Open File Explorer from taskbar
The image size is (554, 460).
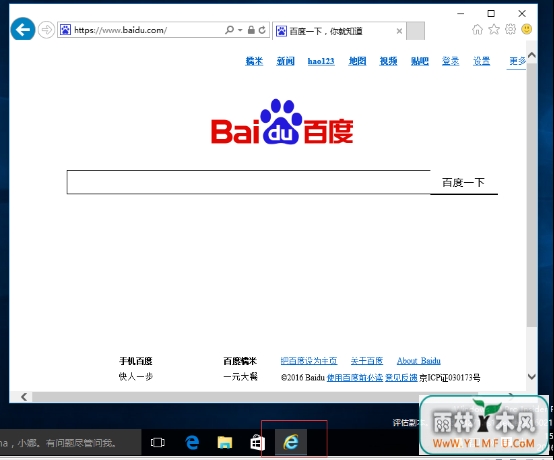pyautogui.click(x=225, y=442)
